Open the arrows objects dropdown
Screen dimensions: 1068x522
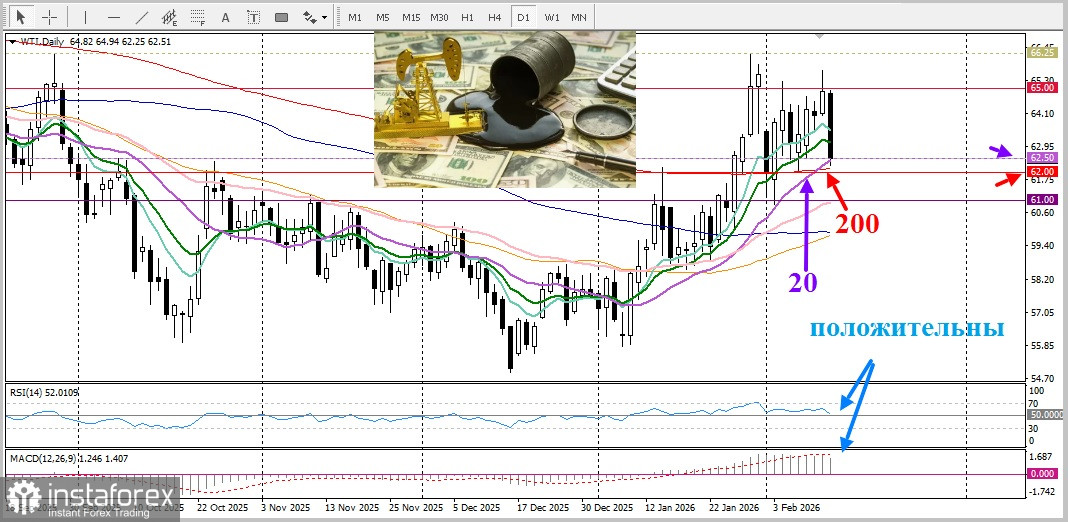click(x=315, y=17)
